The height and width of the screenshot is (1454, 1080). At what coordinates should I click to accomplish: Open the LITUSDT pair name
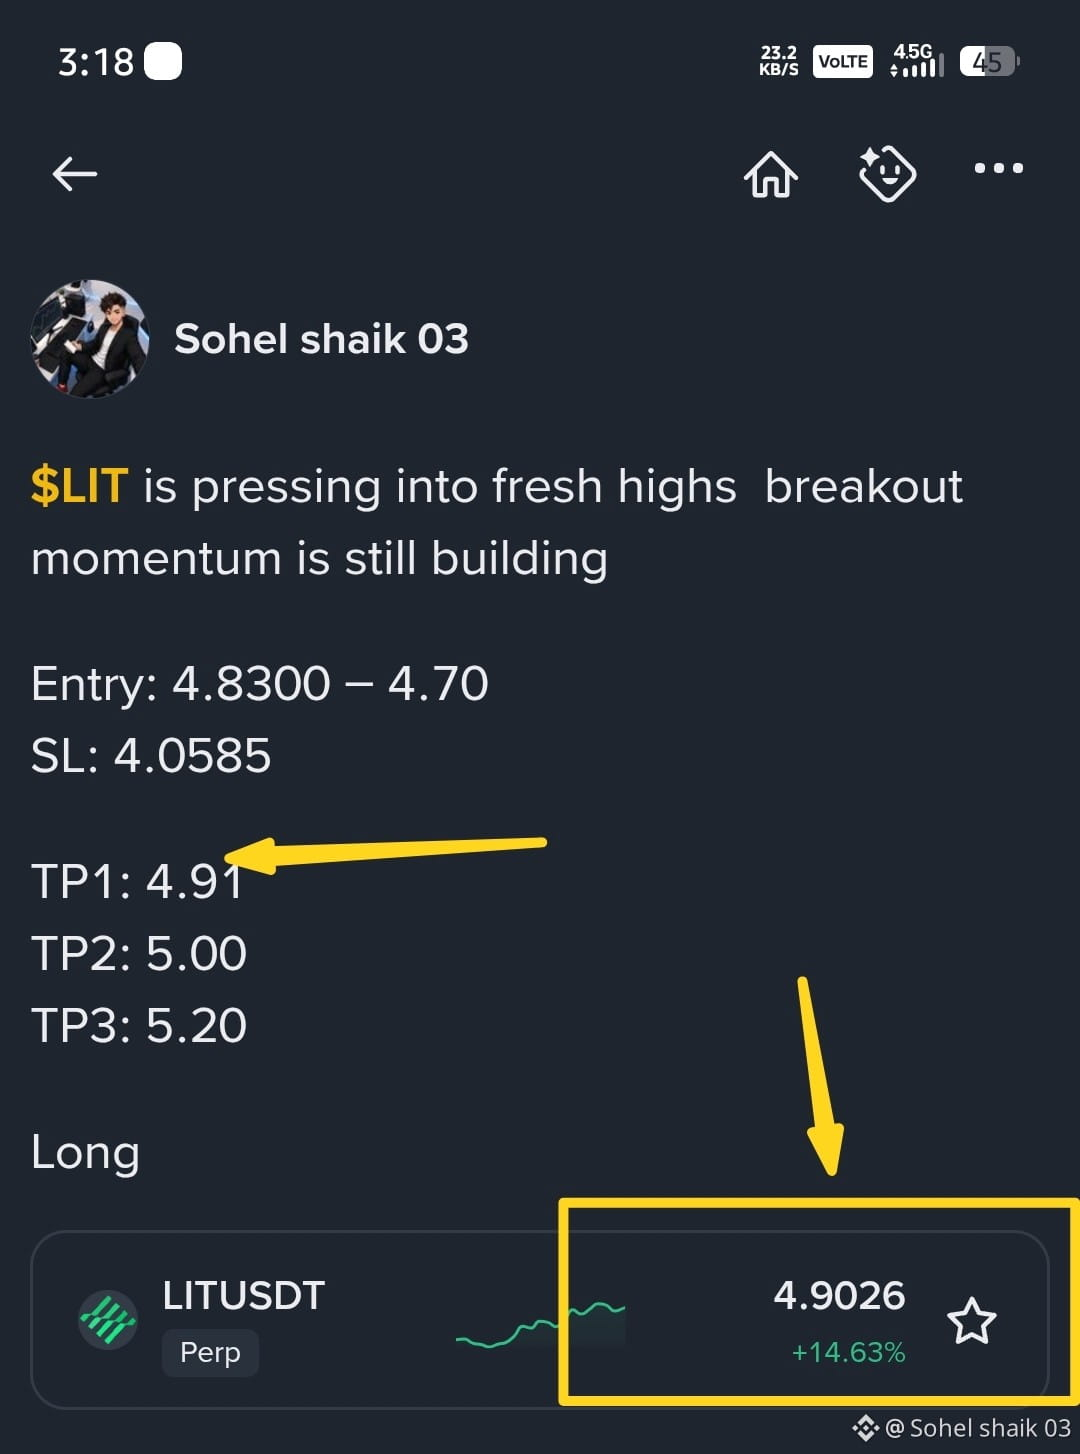243,1295
